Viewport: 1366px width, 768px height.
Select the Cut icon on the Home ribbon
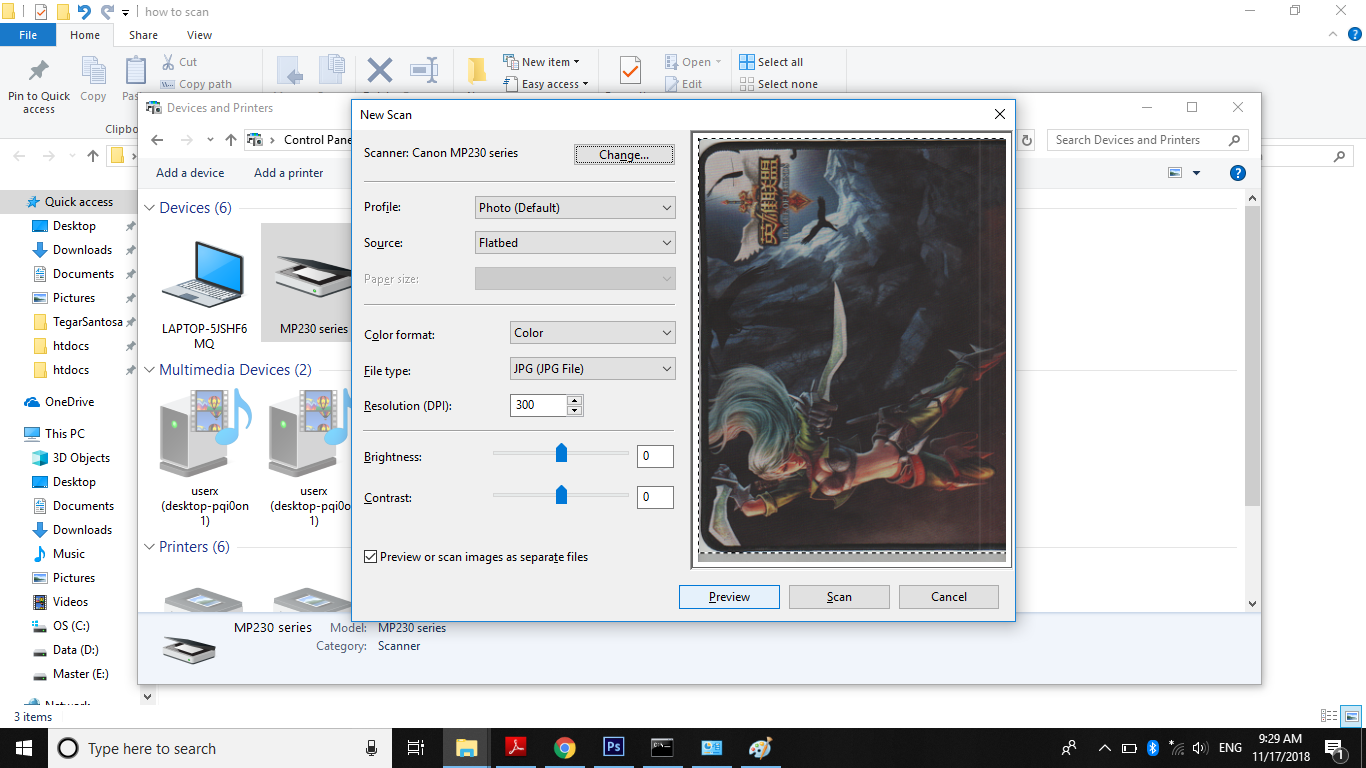click(168, 61)
